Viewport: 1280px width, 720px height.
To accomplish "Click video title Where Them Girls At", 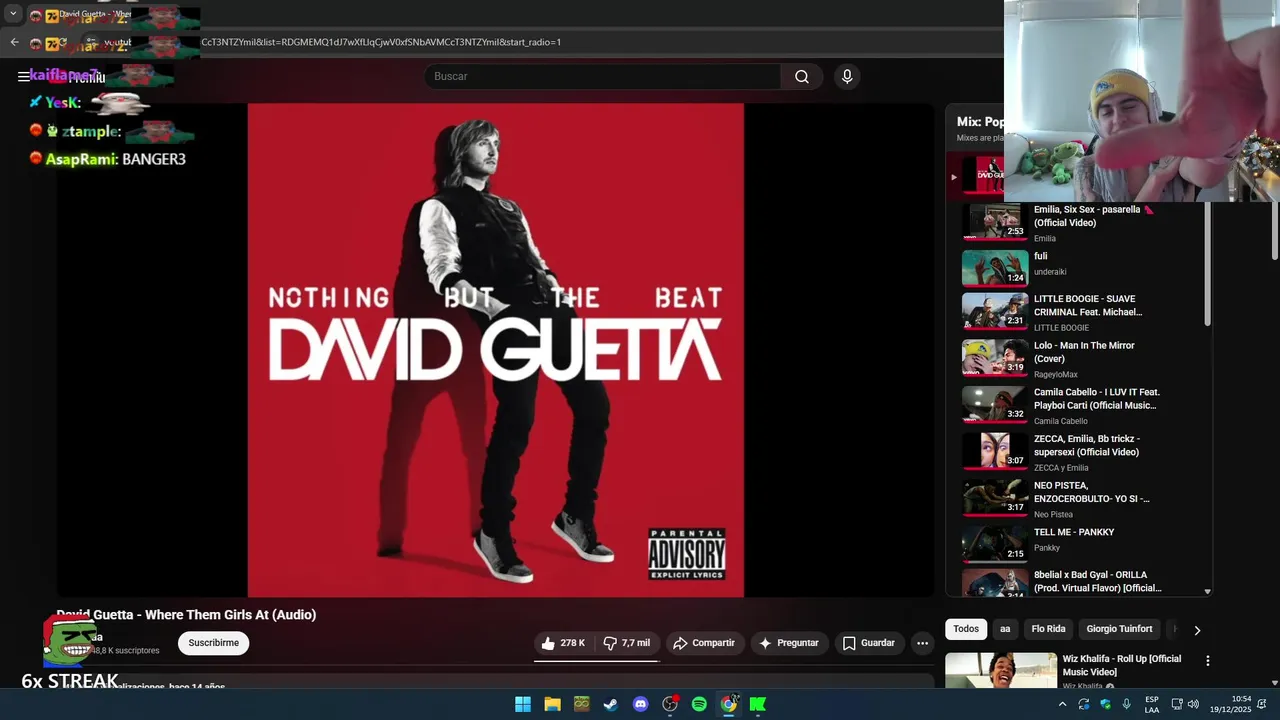I will coord(186,615).
